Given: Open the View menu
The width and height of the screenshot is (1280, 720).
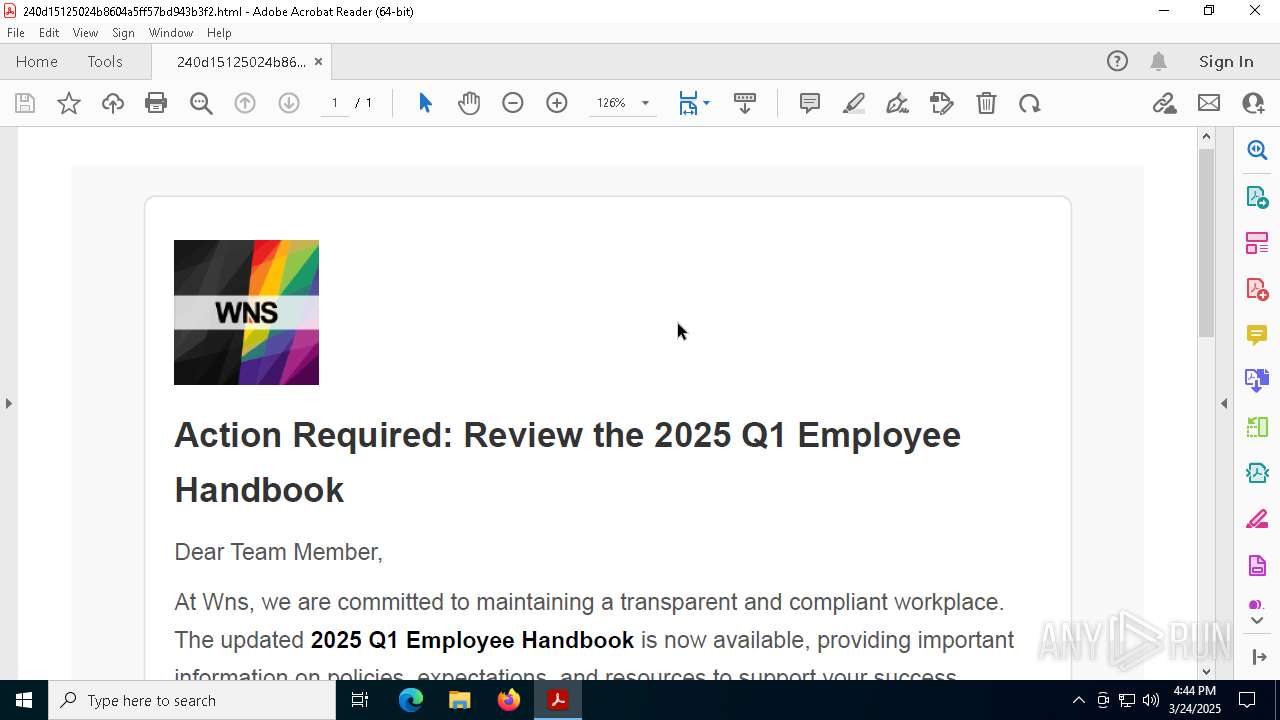Looking at the screenshot, I should pos(86,33).
